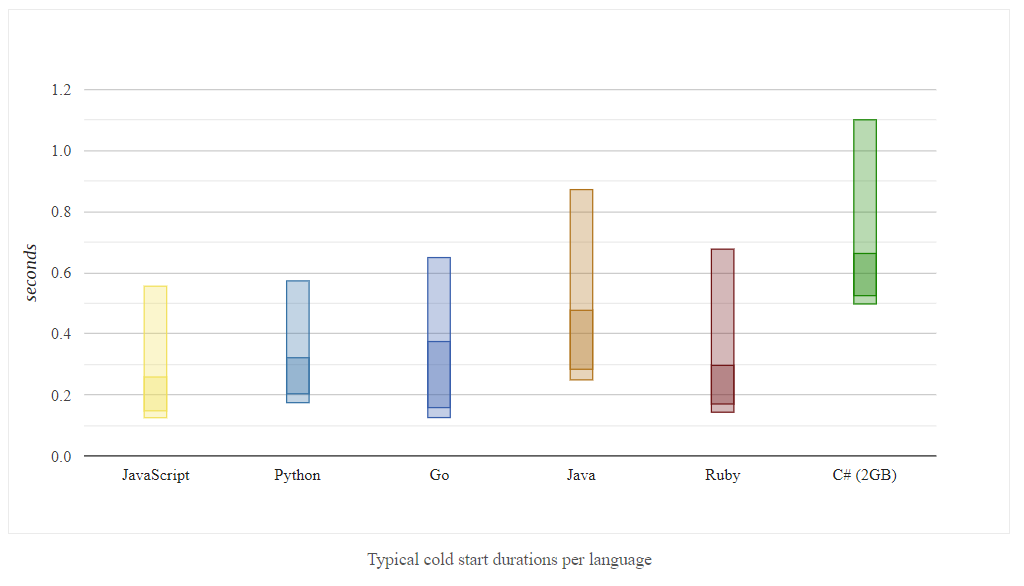The height and width of the screenshot is (586, 1024).
Task: Click the orange Java range bar
Action: 581,284
